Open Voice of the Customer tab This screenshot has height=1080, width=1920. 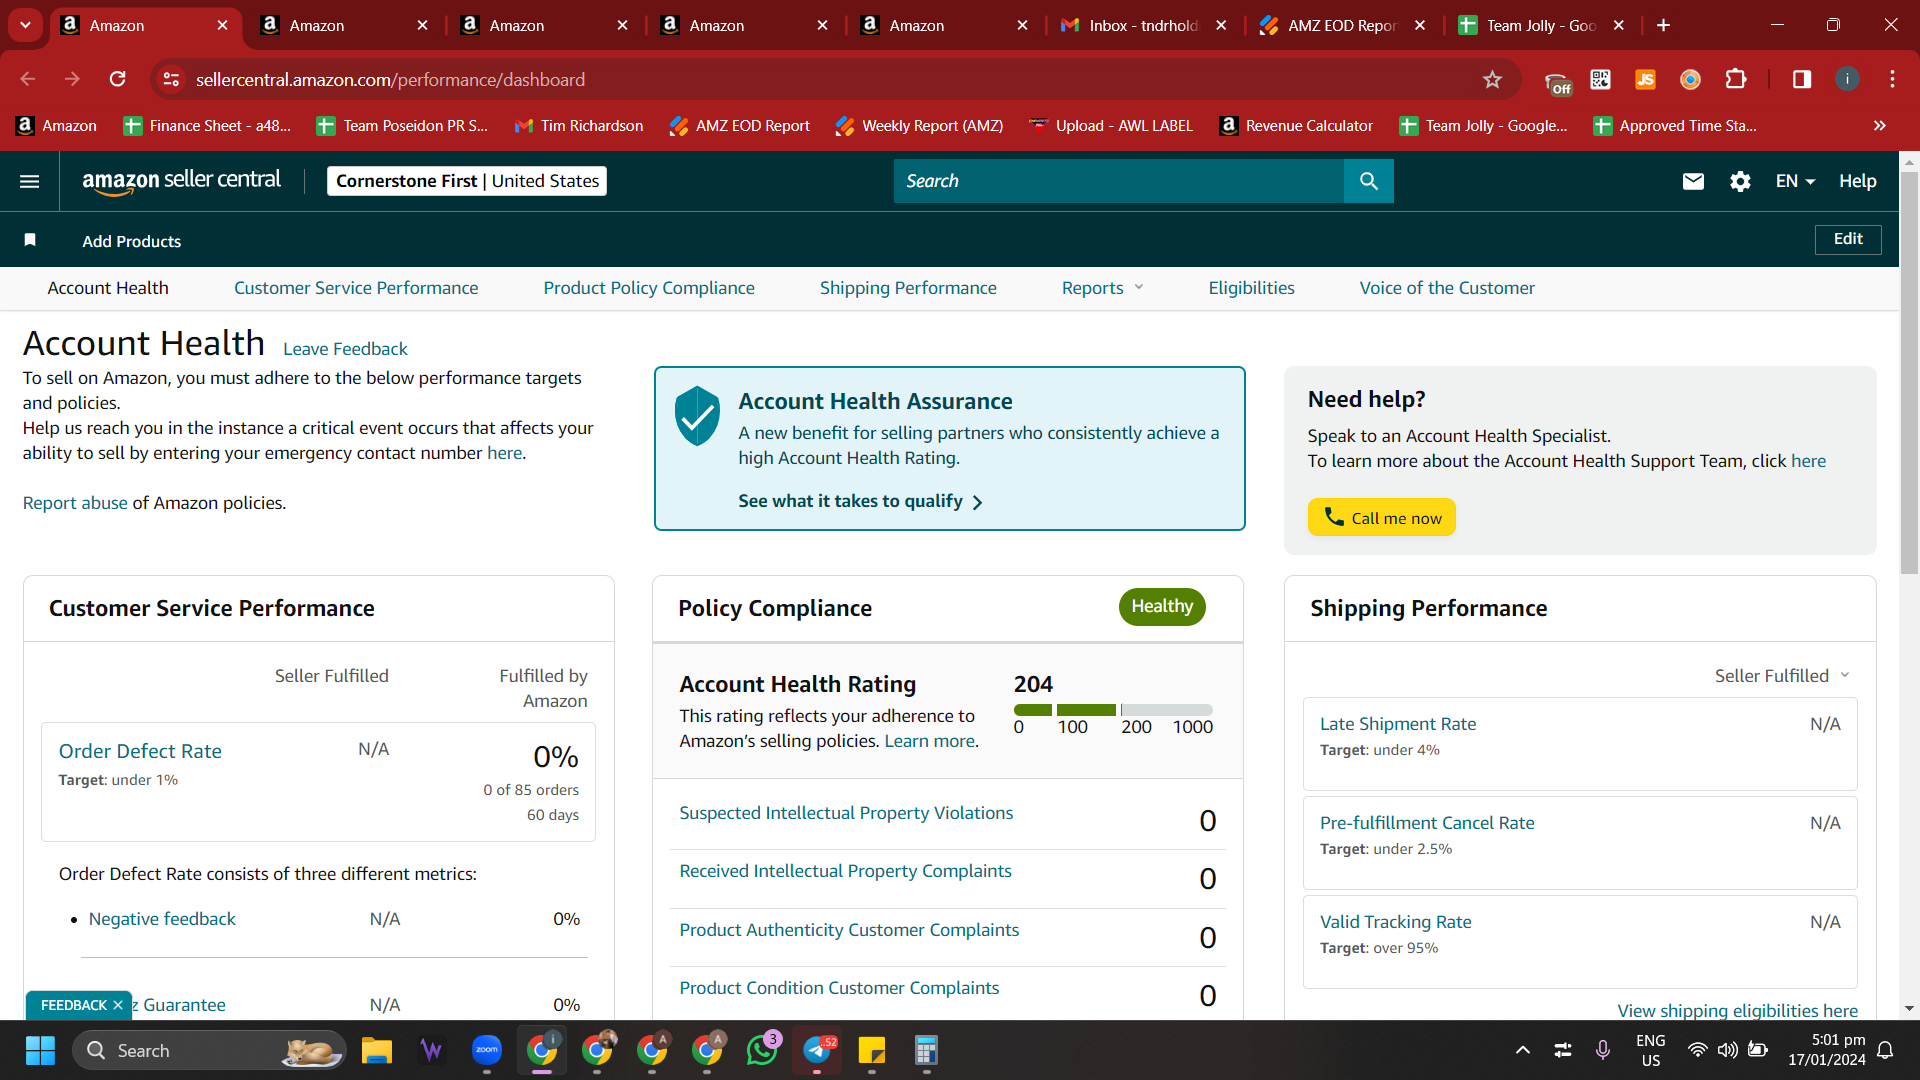click(1447, 288)
